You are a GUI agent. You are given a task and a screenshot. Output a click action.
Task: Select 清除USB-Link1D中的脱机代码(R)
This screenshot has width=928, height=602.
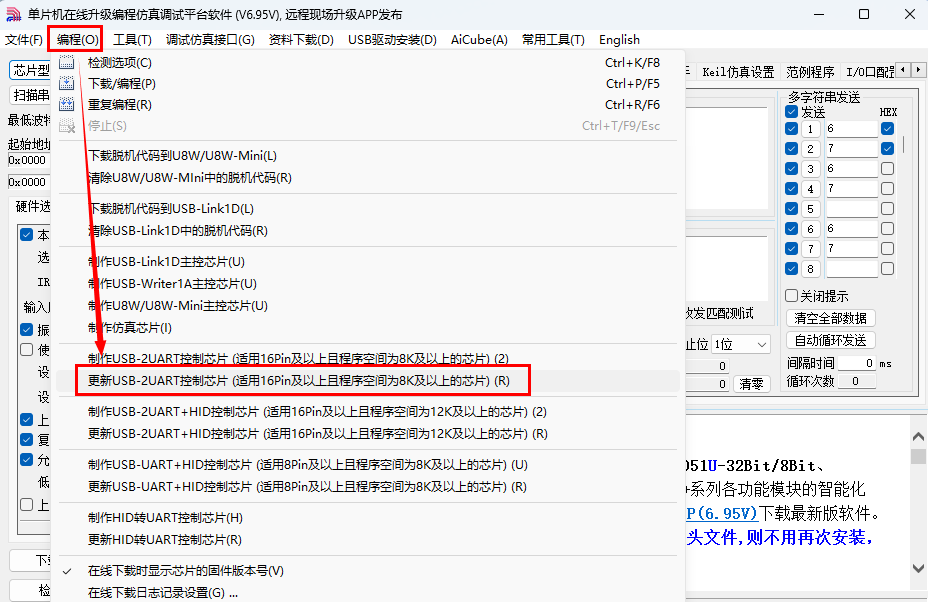pos(368,230)
